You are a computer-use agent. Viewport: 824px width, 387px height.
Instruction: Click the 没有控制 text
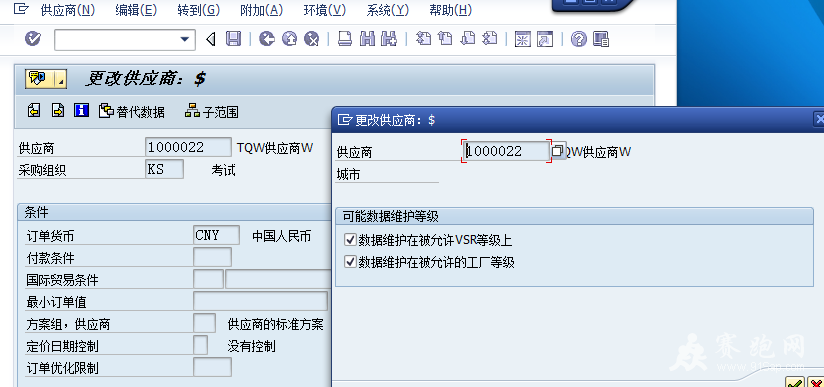point(251,346)
